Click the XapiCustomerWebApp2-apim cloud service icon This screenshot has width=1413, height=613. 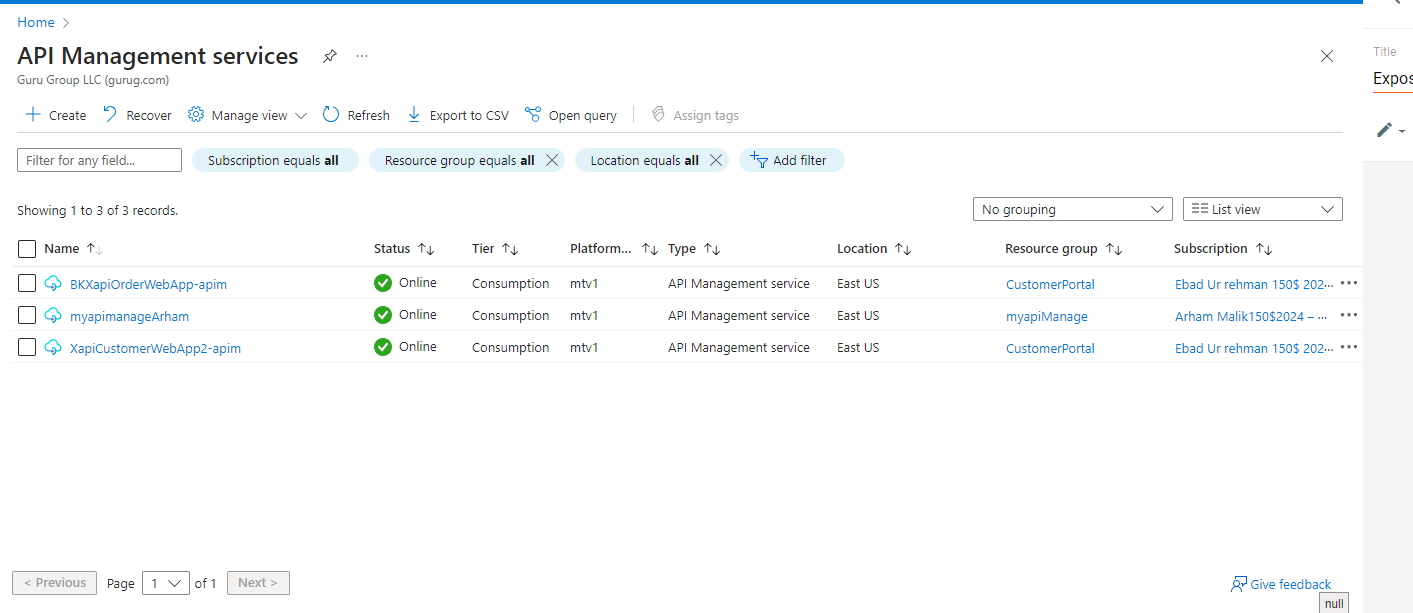[53, 348]
